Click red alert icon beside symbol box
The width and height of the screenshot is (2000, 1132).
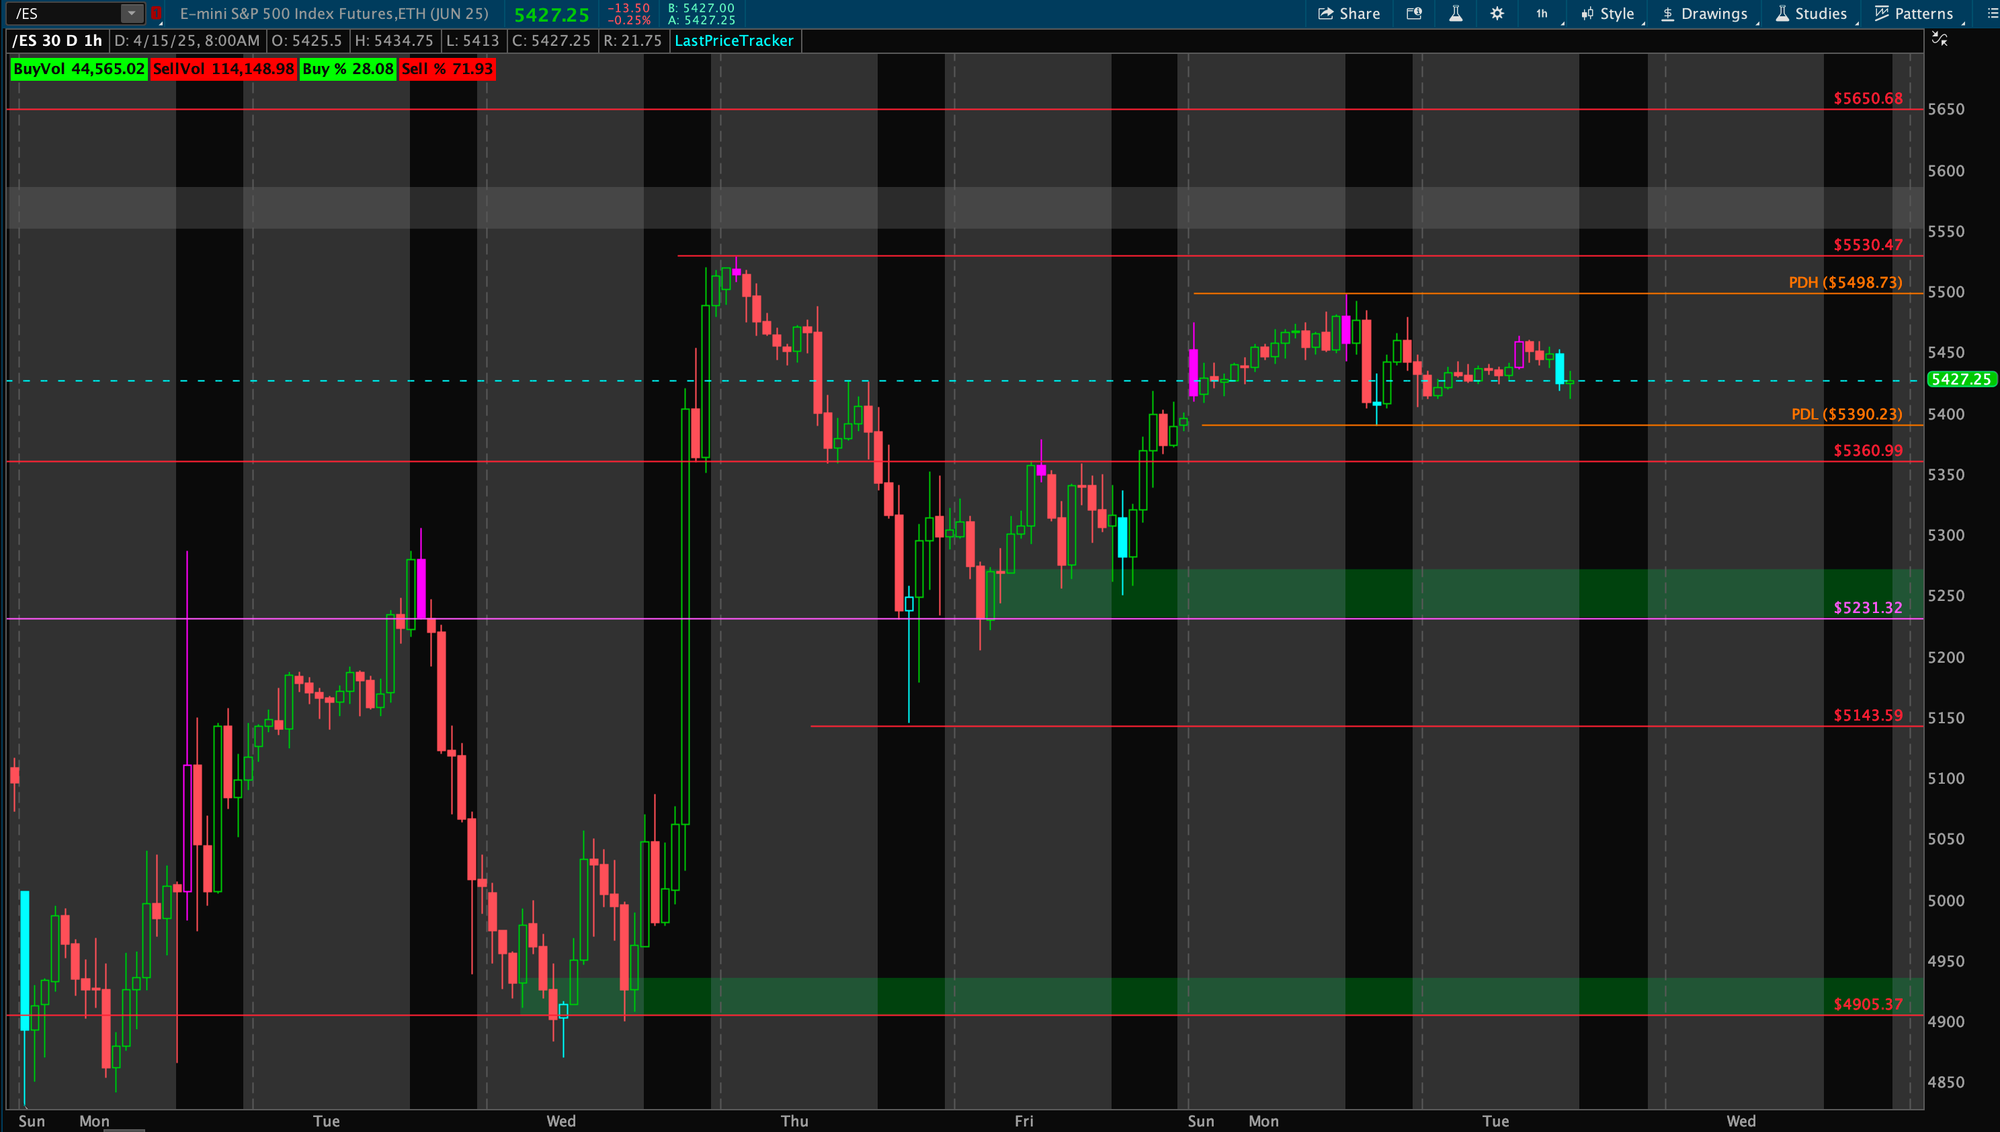click(156, 13)
